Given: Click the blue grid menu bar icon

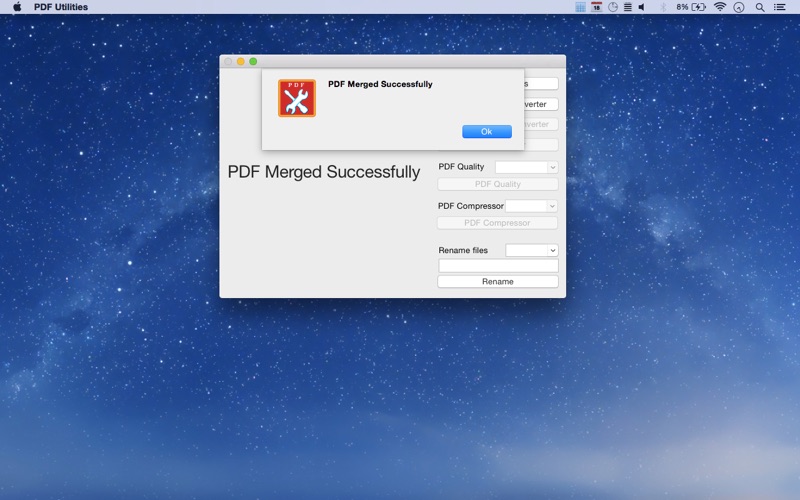Looking at the screenshot, I should click(x=580, y=7).
